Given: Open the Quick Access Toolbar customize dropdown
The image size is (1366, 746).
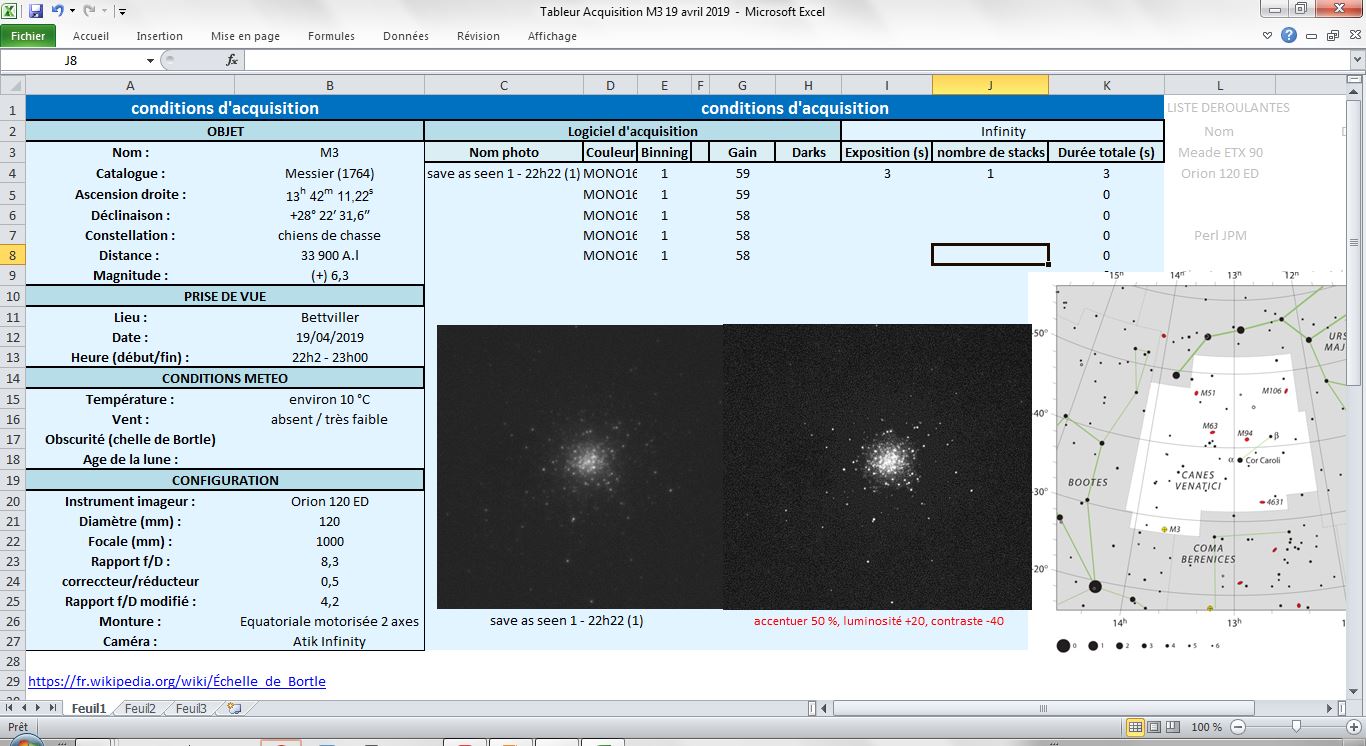Looking at the screenshot, I should (122, 11).
